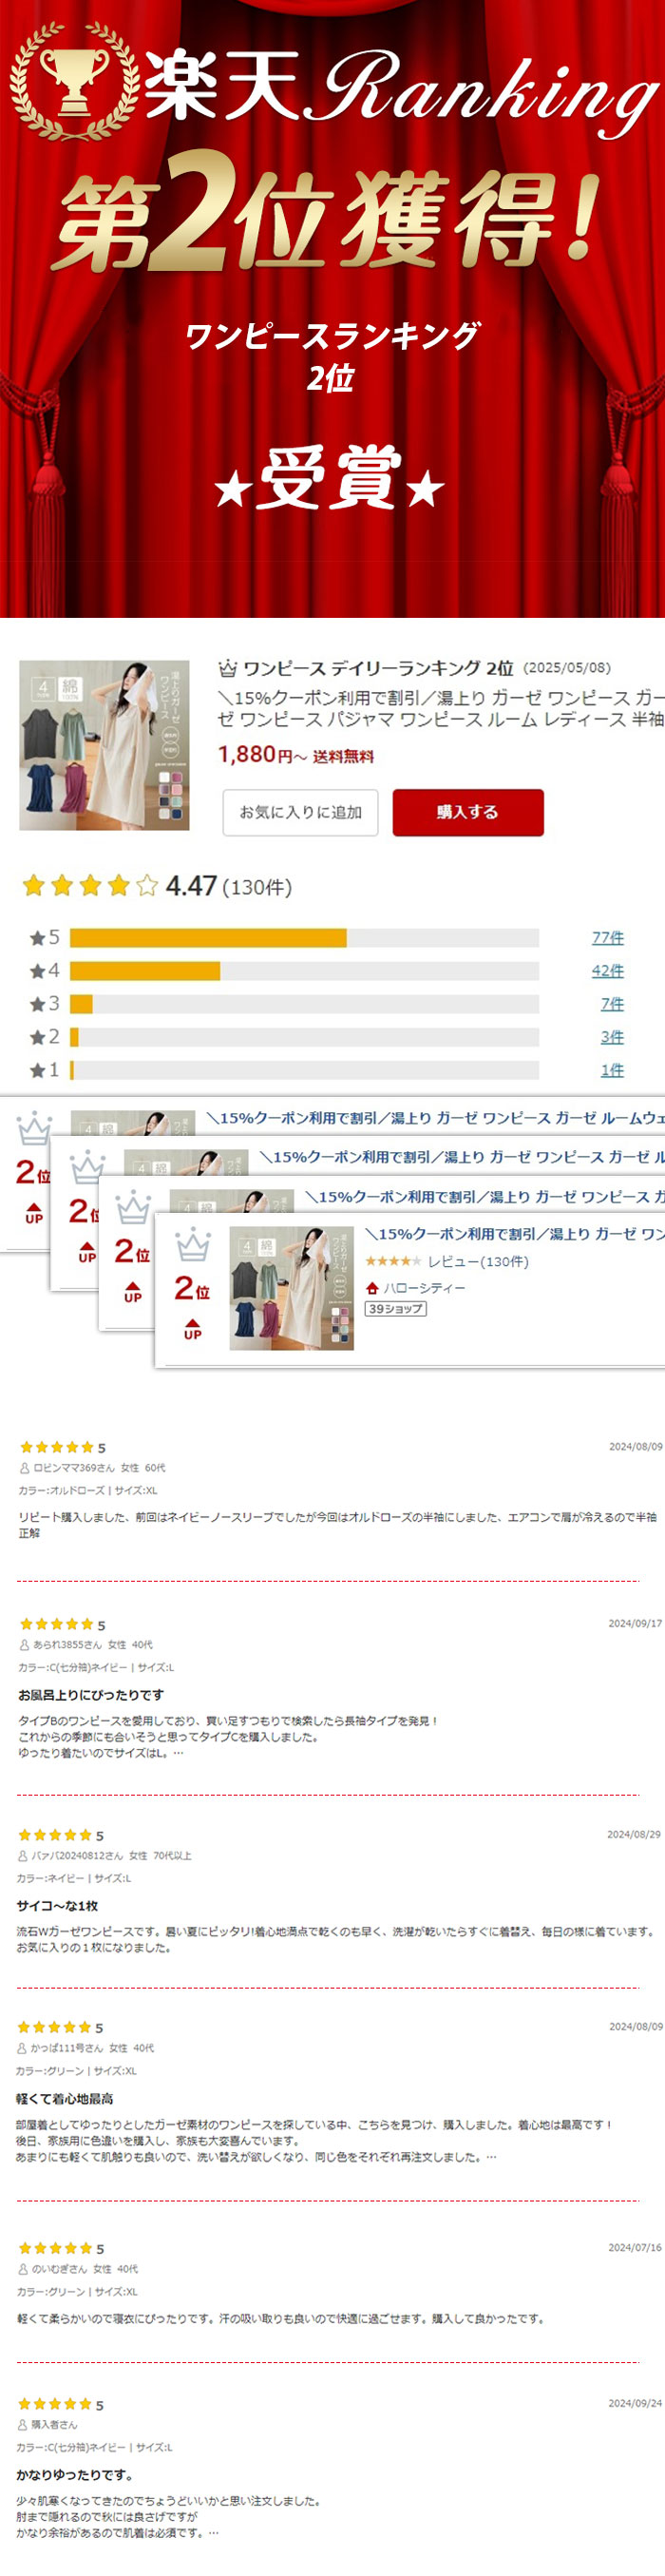Click the crown icon on front ranking card

193,1246
